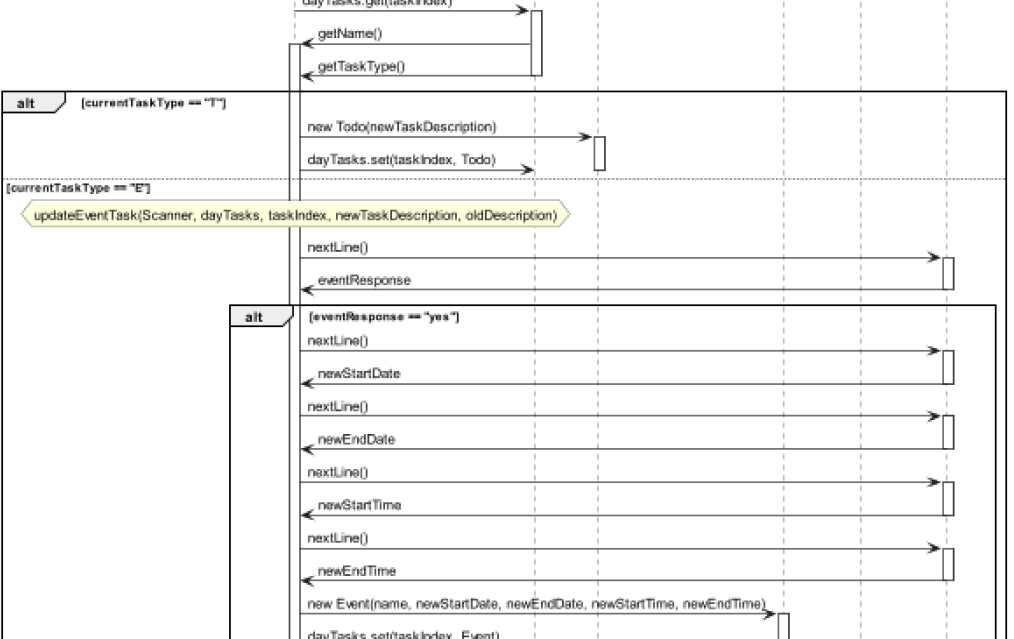Click the getName() message label
Viewport: 1014px width, 639px height.
pyautogui.click(x=349, y=34)
